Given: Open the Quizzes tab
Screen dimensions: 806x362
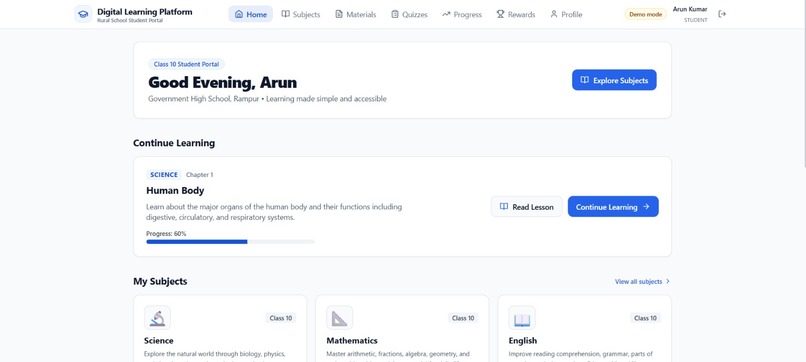Looking at the screenshot, I should tap(409, 14).
